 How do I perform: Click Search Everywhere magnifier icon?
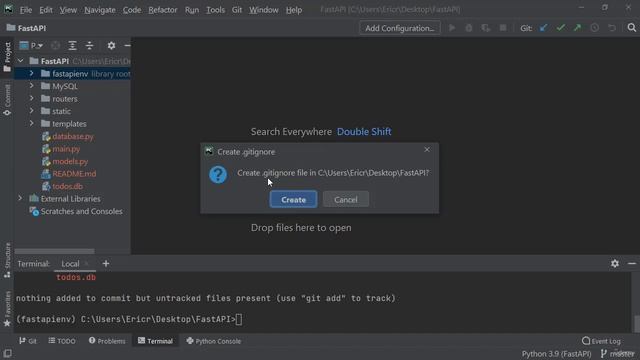pos(631,28)
